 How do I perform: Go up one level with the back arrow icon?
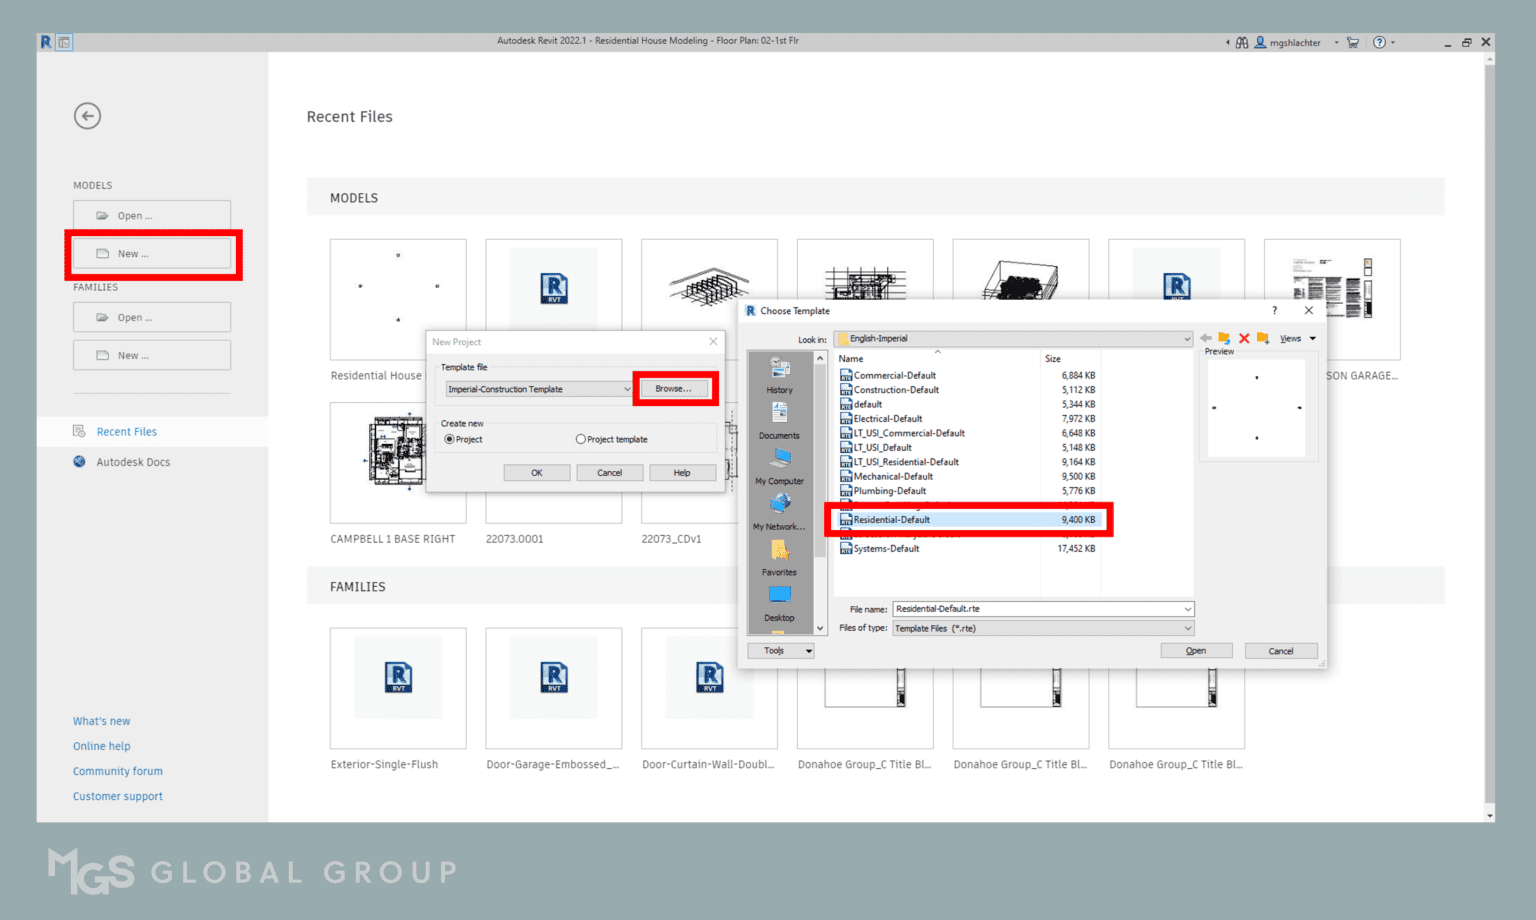[x=1205, y=338]
